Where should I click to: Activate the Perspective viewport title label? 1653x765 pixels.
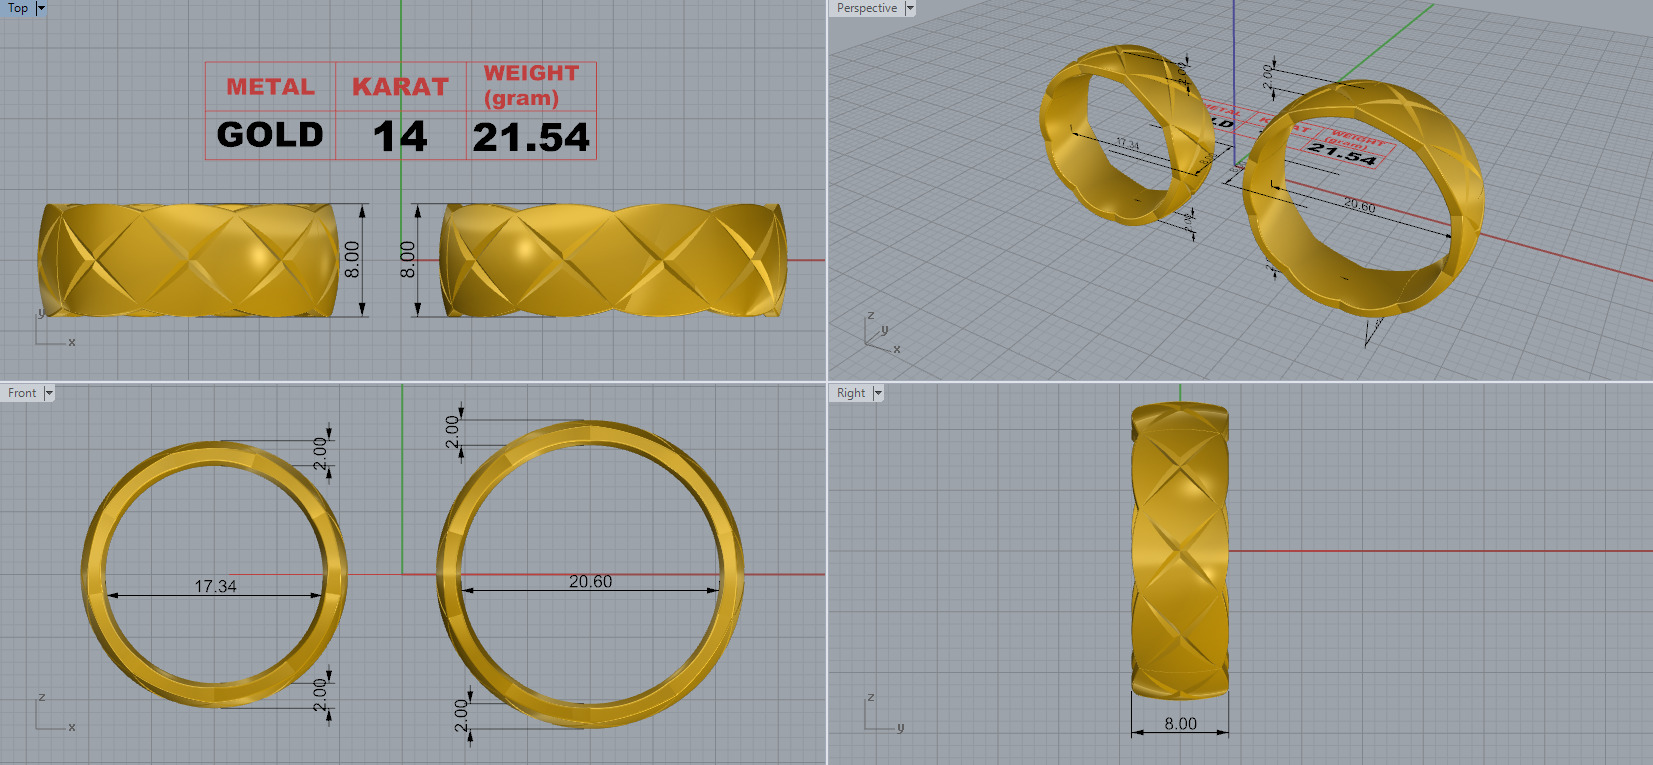(866, 8)
